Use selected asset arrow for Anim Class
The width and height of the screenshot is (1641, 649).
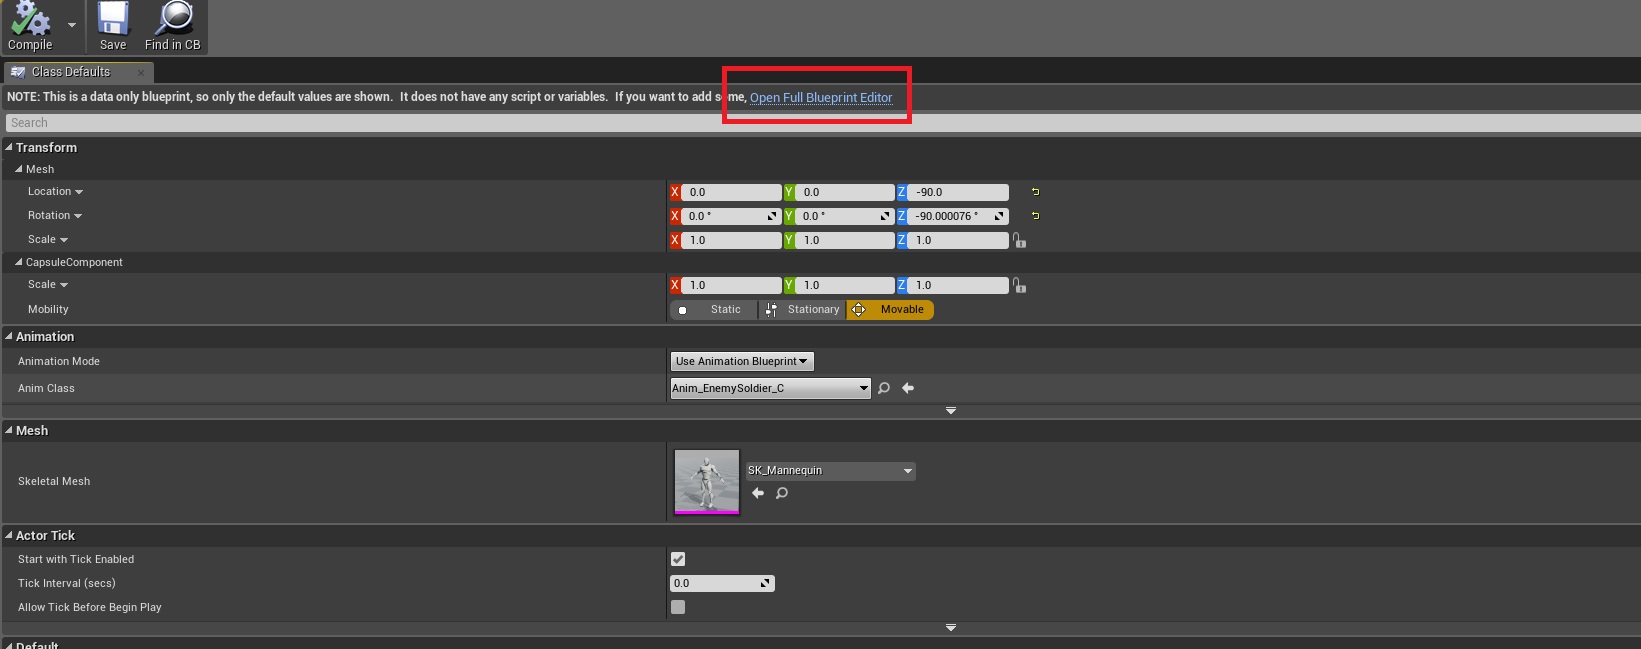[908, 388]
